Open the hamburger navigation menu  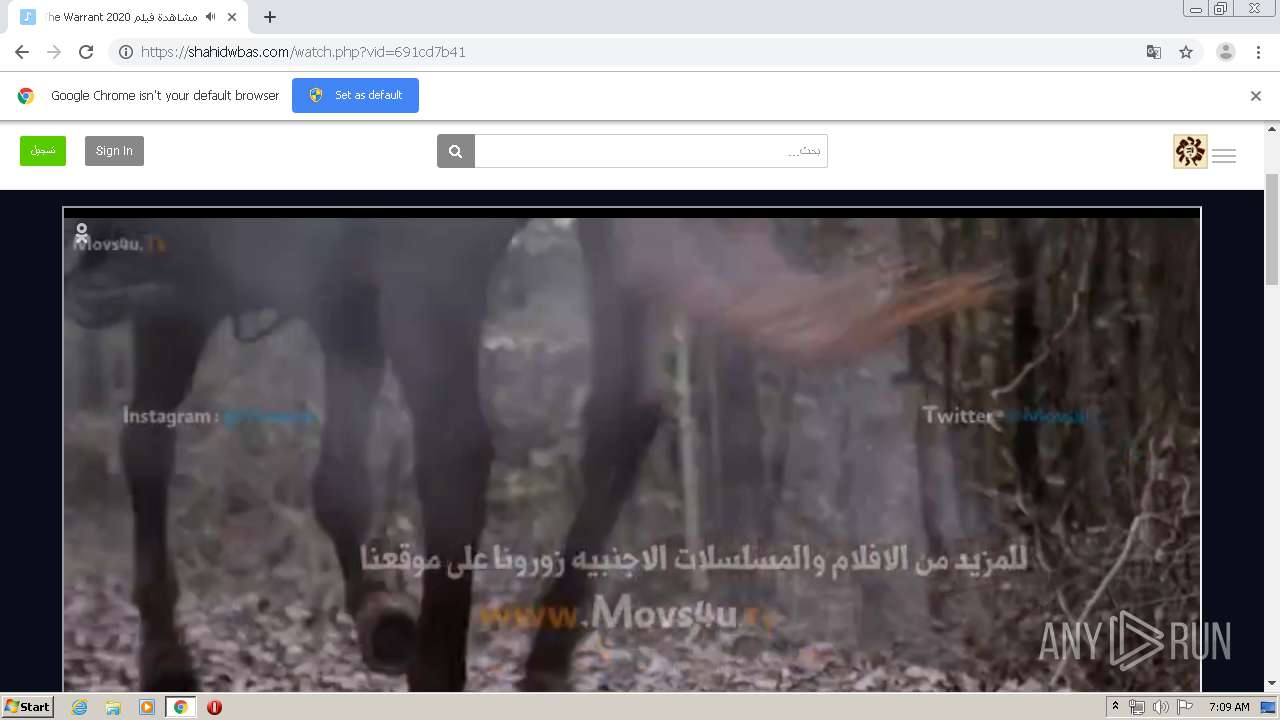(1224, 155)
